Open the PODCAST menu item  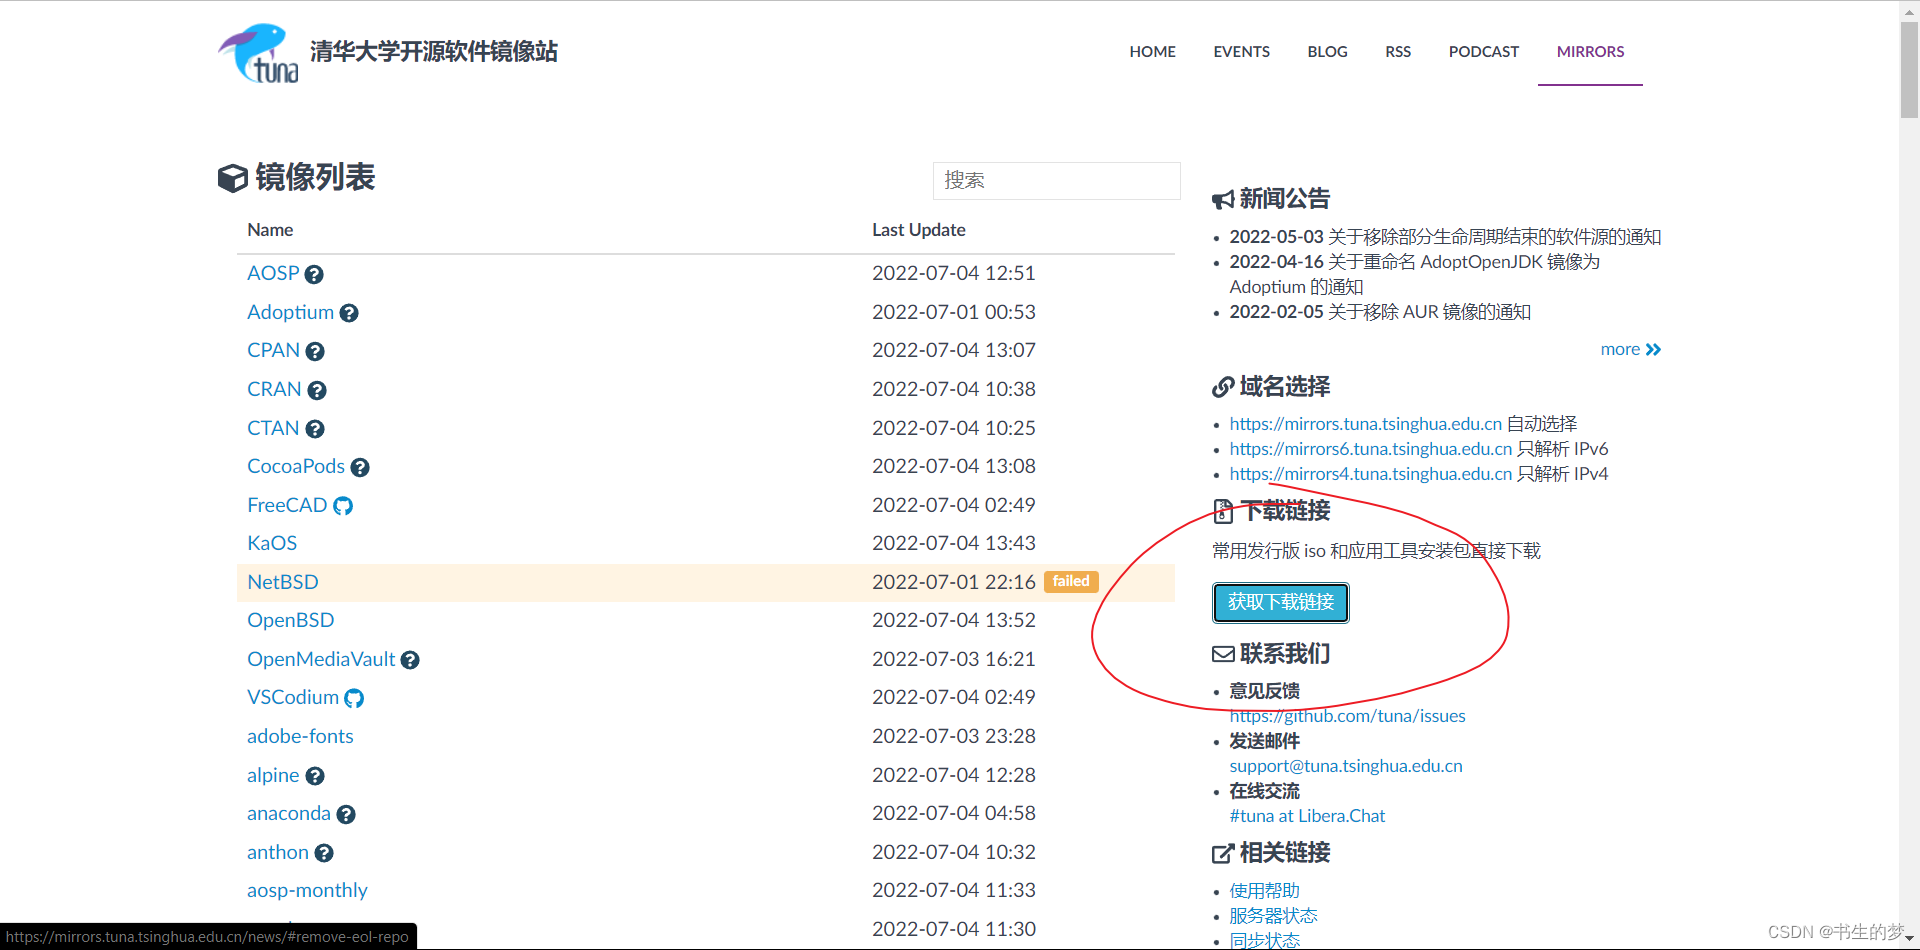[x=1483, y=51]
